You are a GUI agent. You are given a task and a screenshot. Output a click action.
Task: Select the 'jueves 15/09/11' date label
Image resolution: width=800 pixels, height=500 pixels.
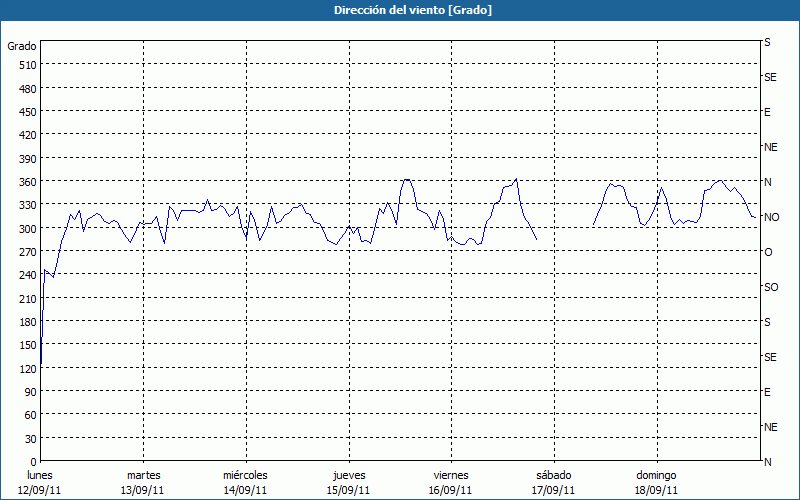[348, 482]
